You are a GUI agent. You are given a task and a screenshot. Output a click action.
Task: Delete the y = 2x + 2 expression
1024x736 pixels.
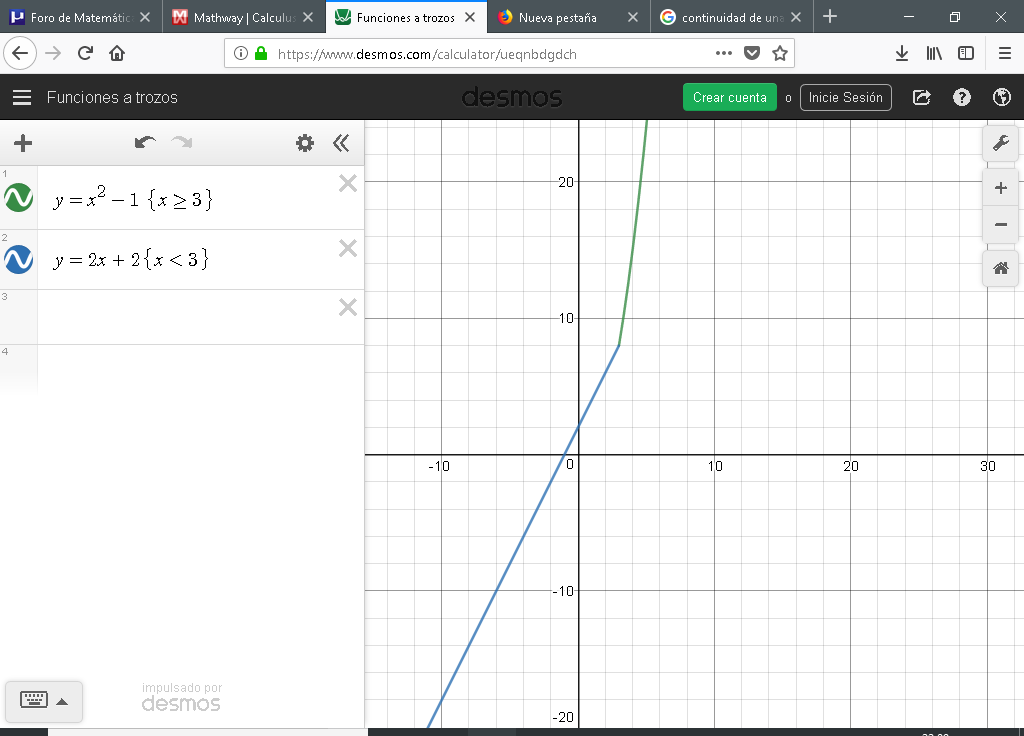coord(348,248)
